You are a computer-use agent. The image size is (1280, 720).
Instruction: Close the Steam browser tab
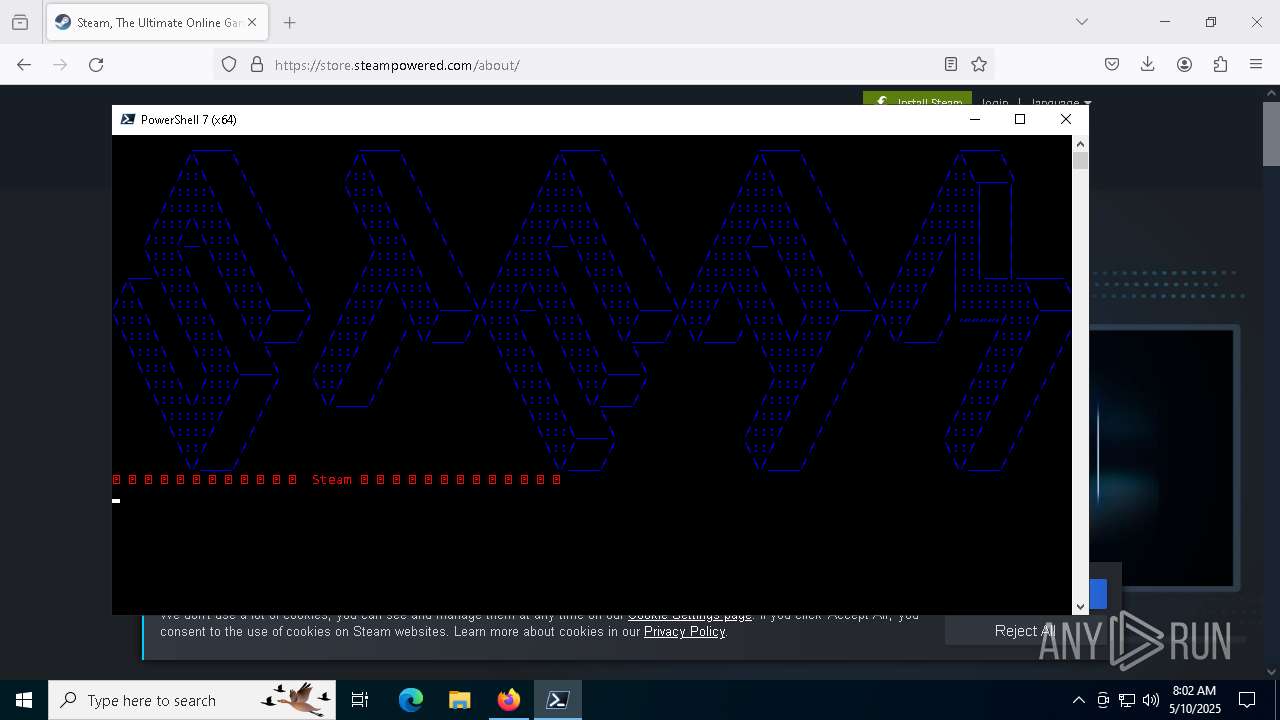pyautogui.click(x=252, y=22)
